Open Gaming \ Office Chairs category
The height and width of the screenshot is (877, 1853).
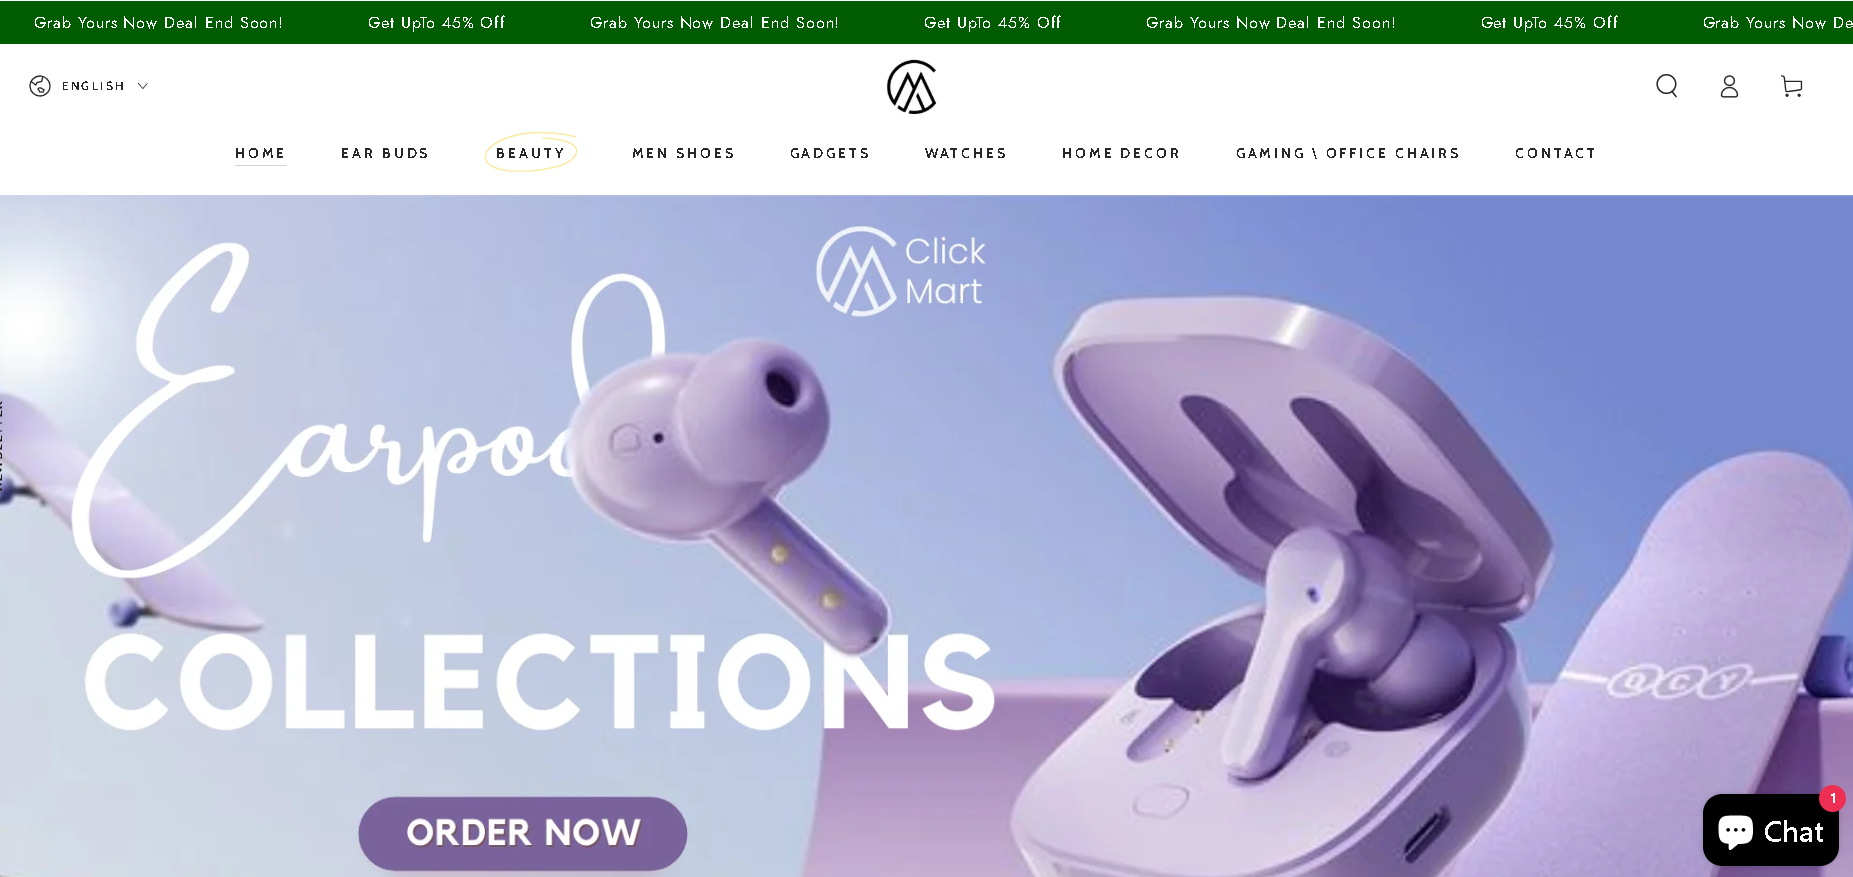click(x=1348, y=153)
